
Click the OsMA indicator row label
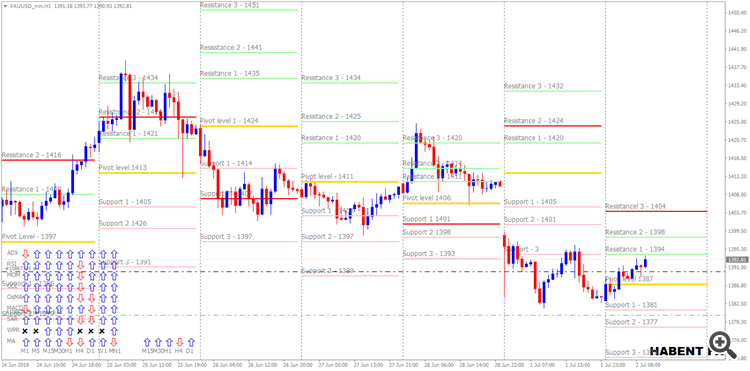click(14, 297)
